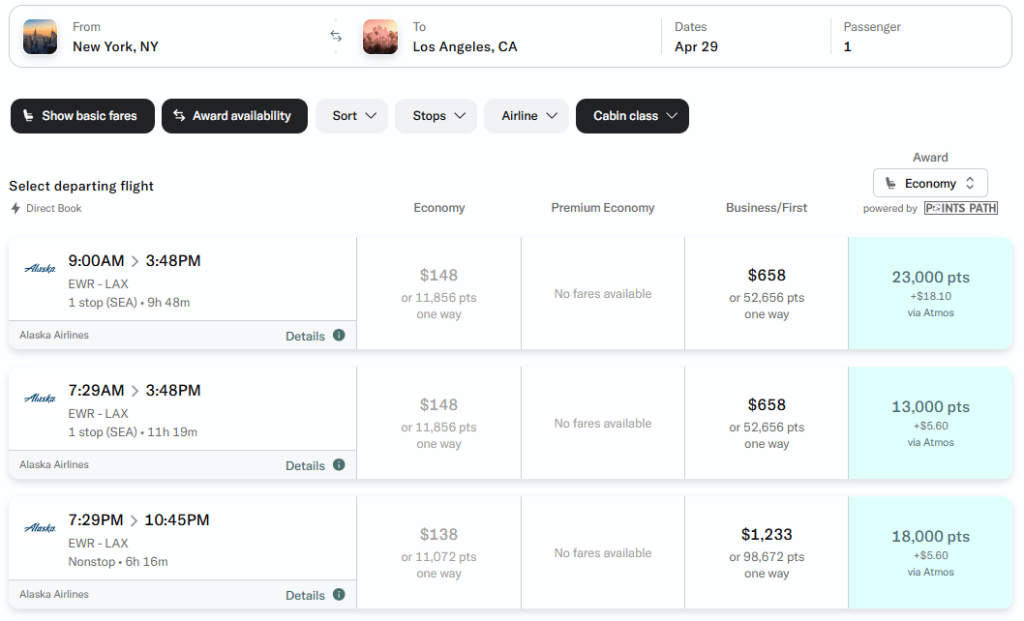This screenshot has width=1024, height=621.
Task: Click info icon on the 7:29AM flight
Action: point(339,465)
